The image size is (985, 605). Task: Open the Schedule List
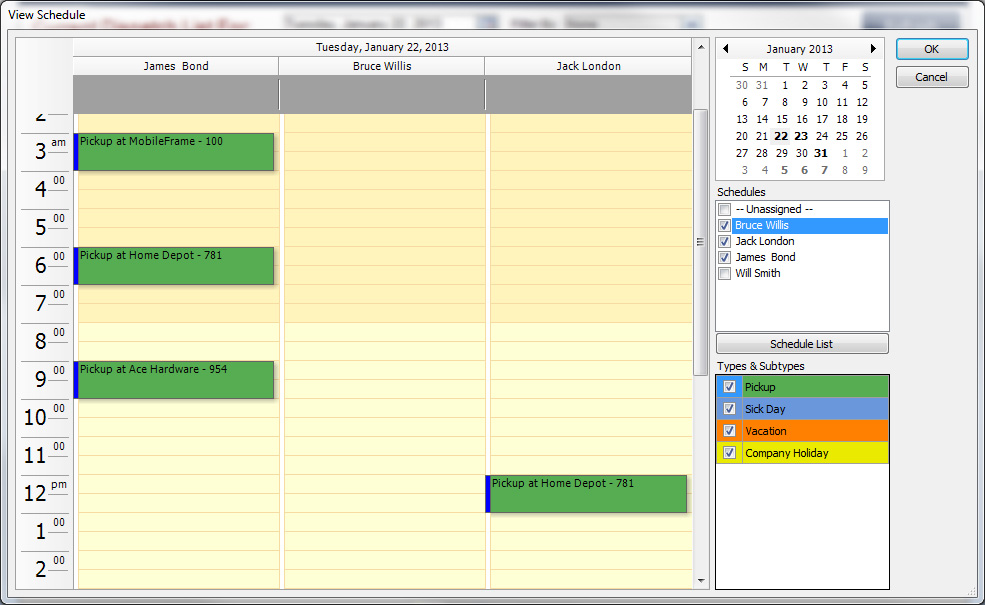tap(802, 344)
